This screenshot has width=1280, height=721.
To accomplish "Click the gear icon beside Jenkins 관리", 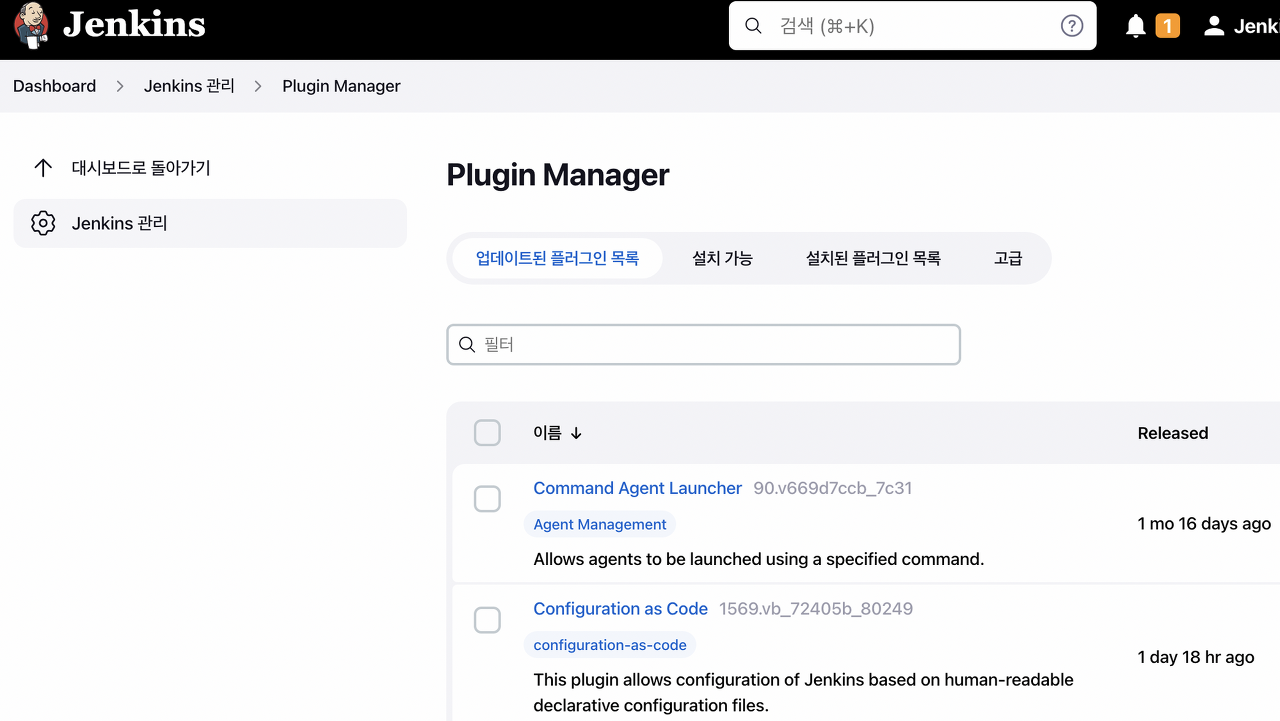I will [x=43, y=223].
